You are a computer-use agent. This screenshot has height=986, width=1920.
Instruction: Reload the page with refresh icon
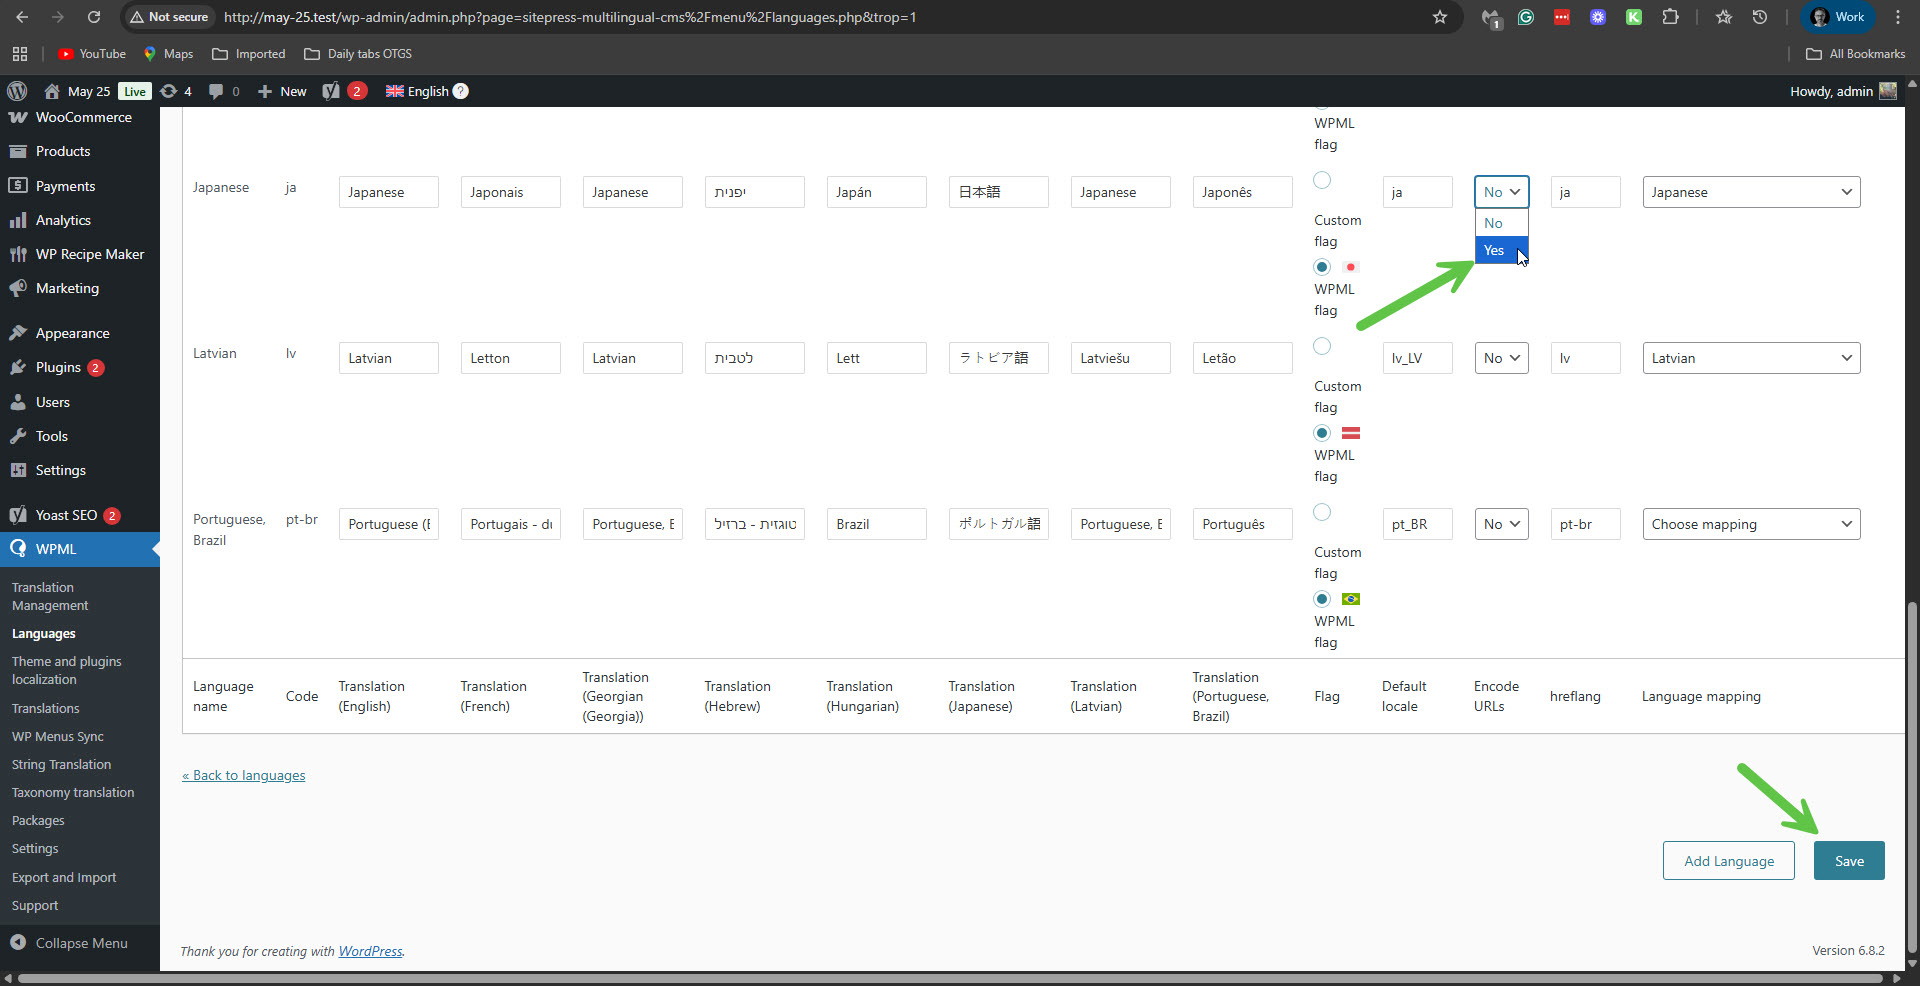point(94,17)
